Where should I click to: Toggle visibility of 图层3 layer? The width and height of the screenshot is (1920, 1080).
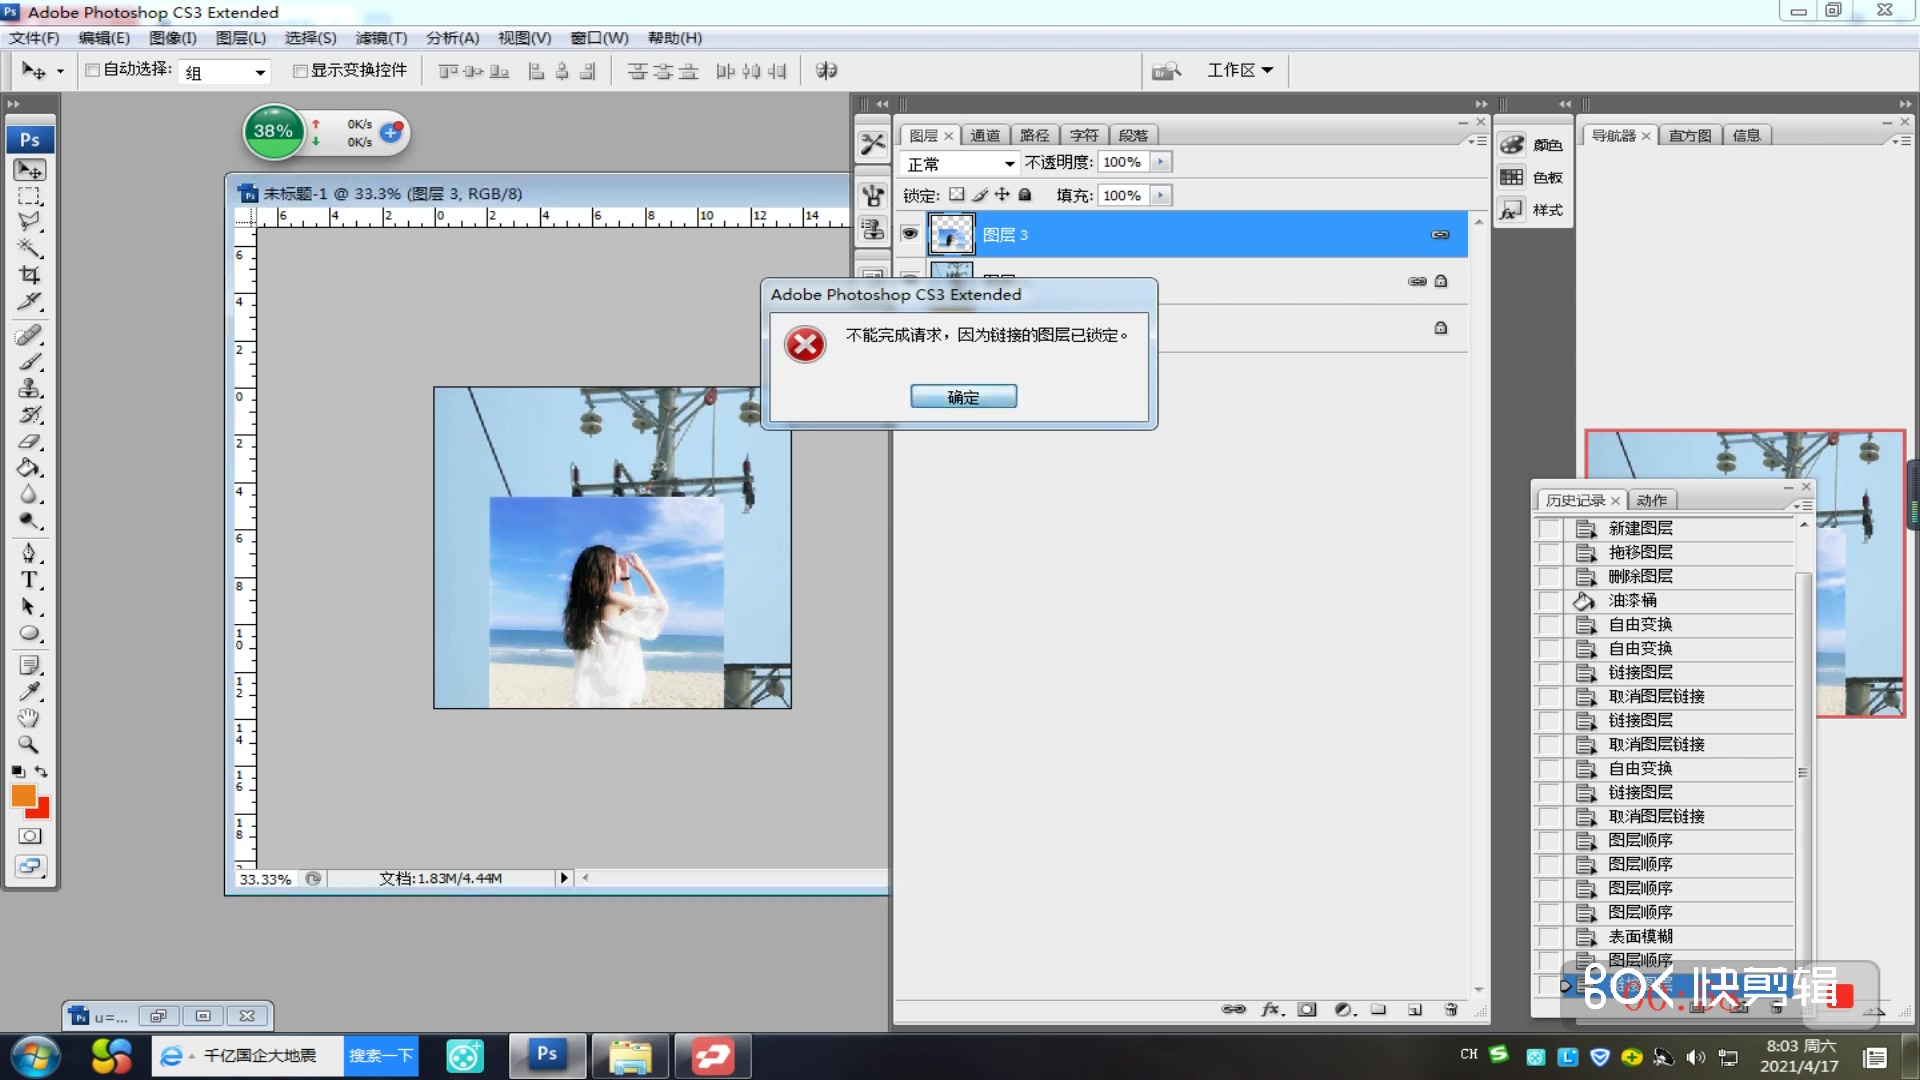point(910,233)
